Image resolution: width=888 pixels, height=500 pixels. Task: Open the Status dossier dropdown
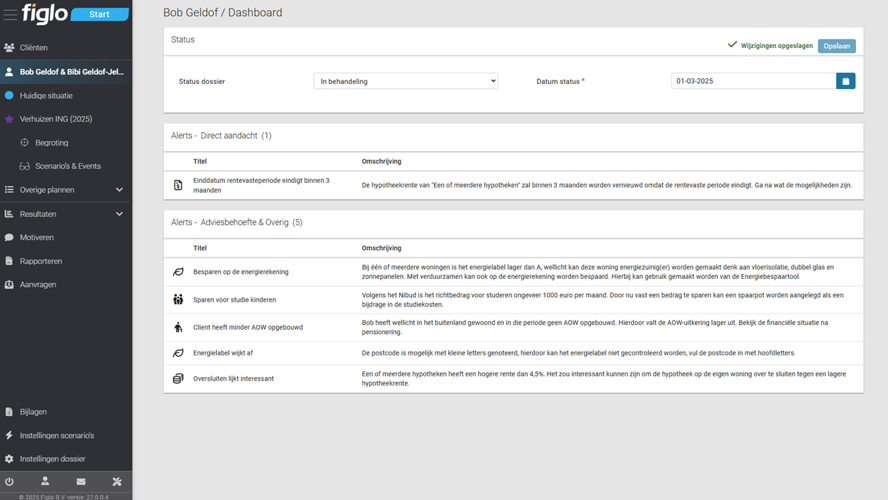[405, 81]
